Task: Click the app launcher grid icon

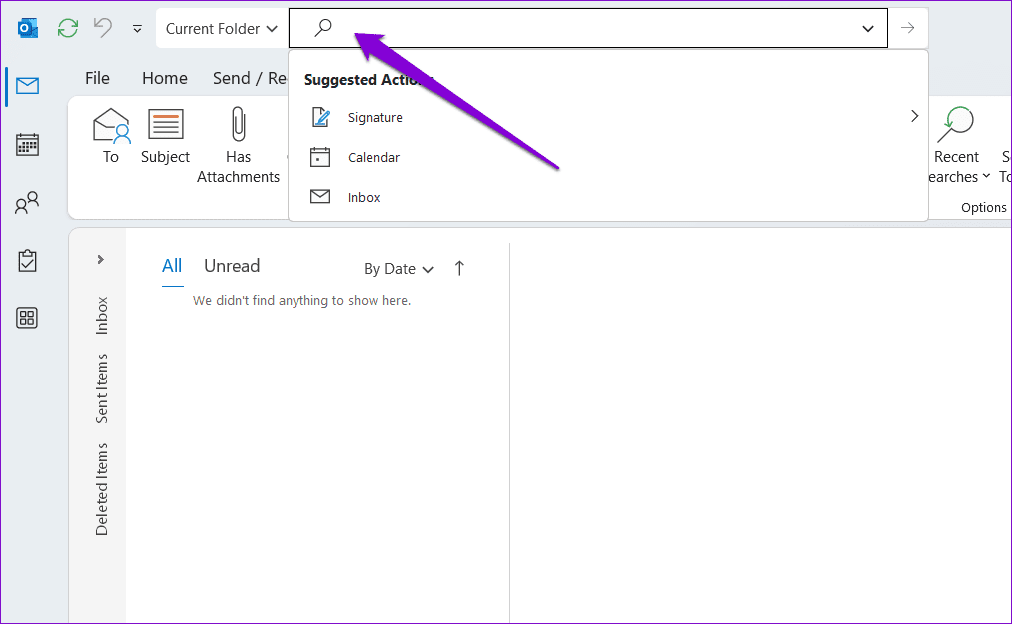Action: [x=27, y=318]
